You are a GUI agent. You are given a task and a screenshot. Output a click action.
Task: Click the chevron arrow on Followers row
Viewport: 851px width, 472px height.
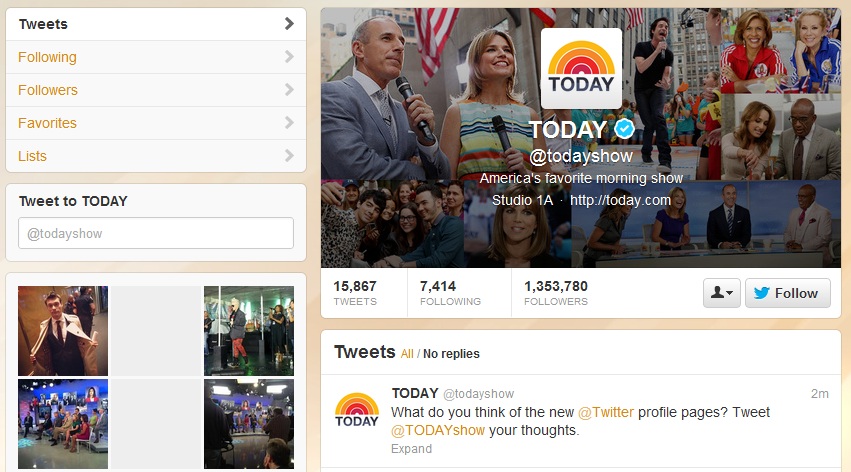pos(289,90)
